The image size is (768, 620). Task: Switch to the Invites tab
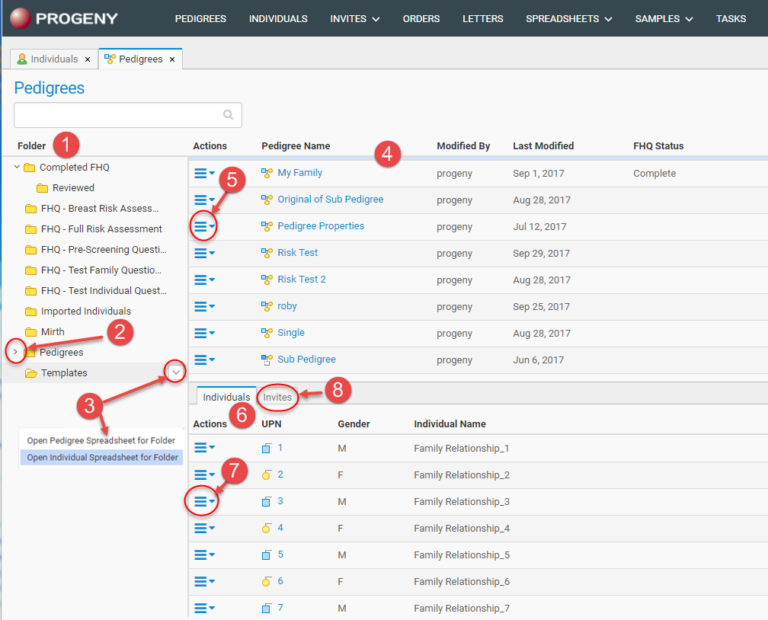(278, 398)
